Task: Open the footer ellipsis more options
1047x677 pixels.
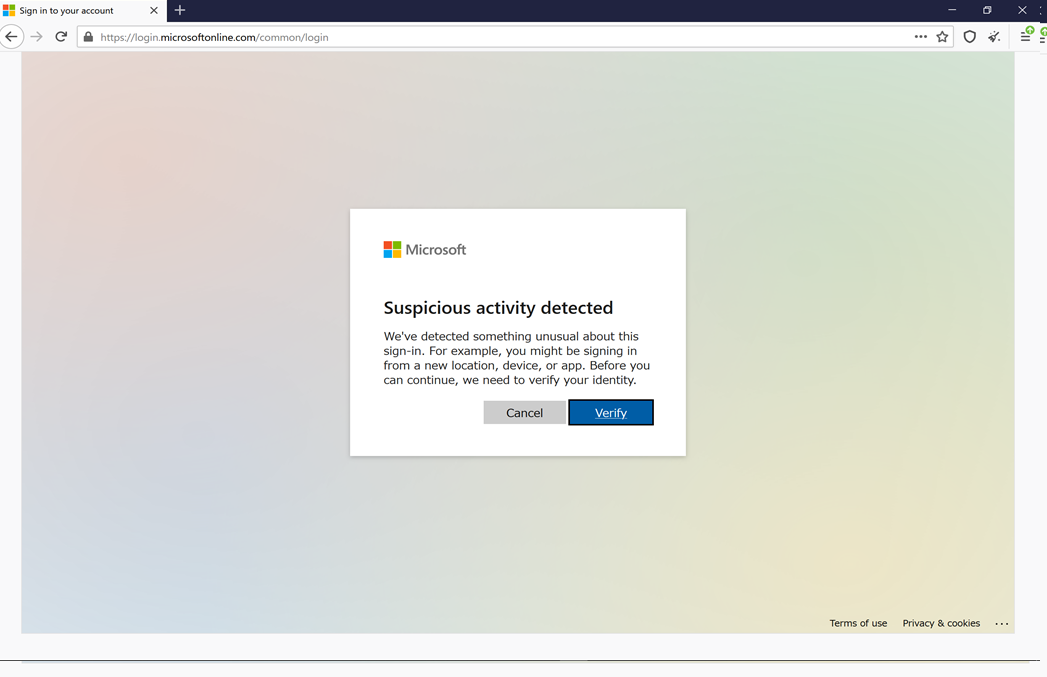Action: [1002, 624]
